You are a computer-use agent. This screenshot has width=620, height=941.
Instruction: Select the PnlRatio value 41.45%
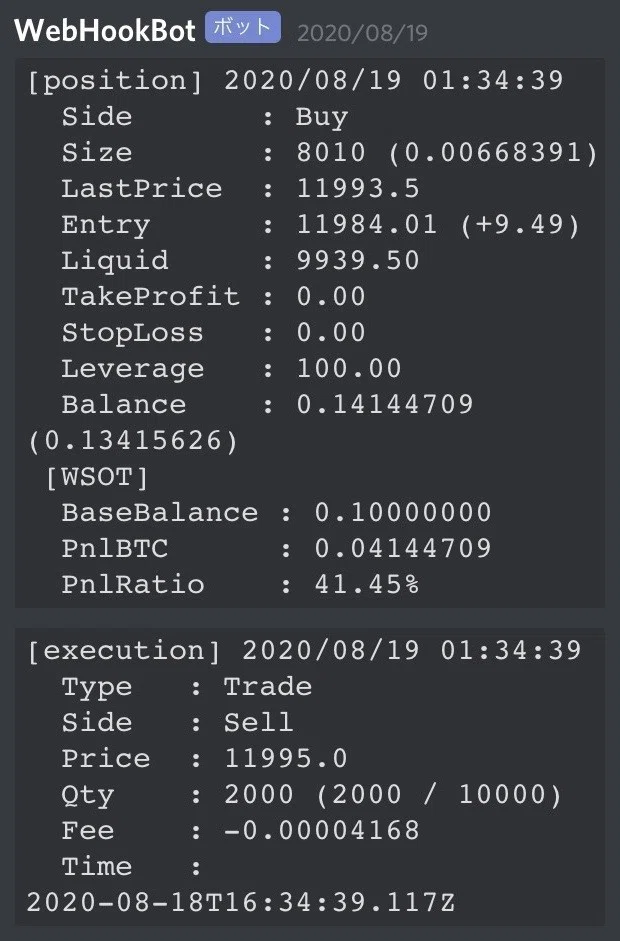[367, 585]
